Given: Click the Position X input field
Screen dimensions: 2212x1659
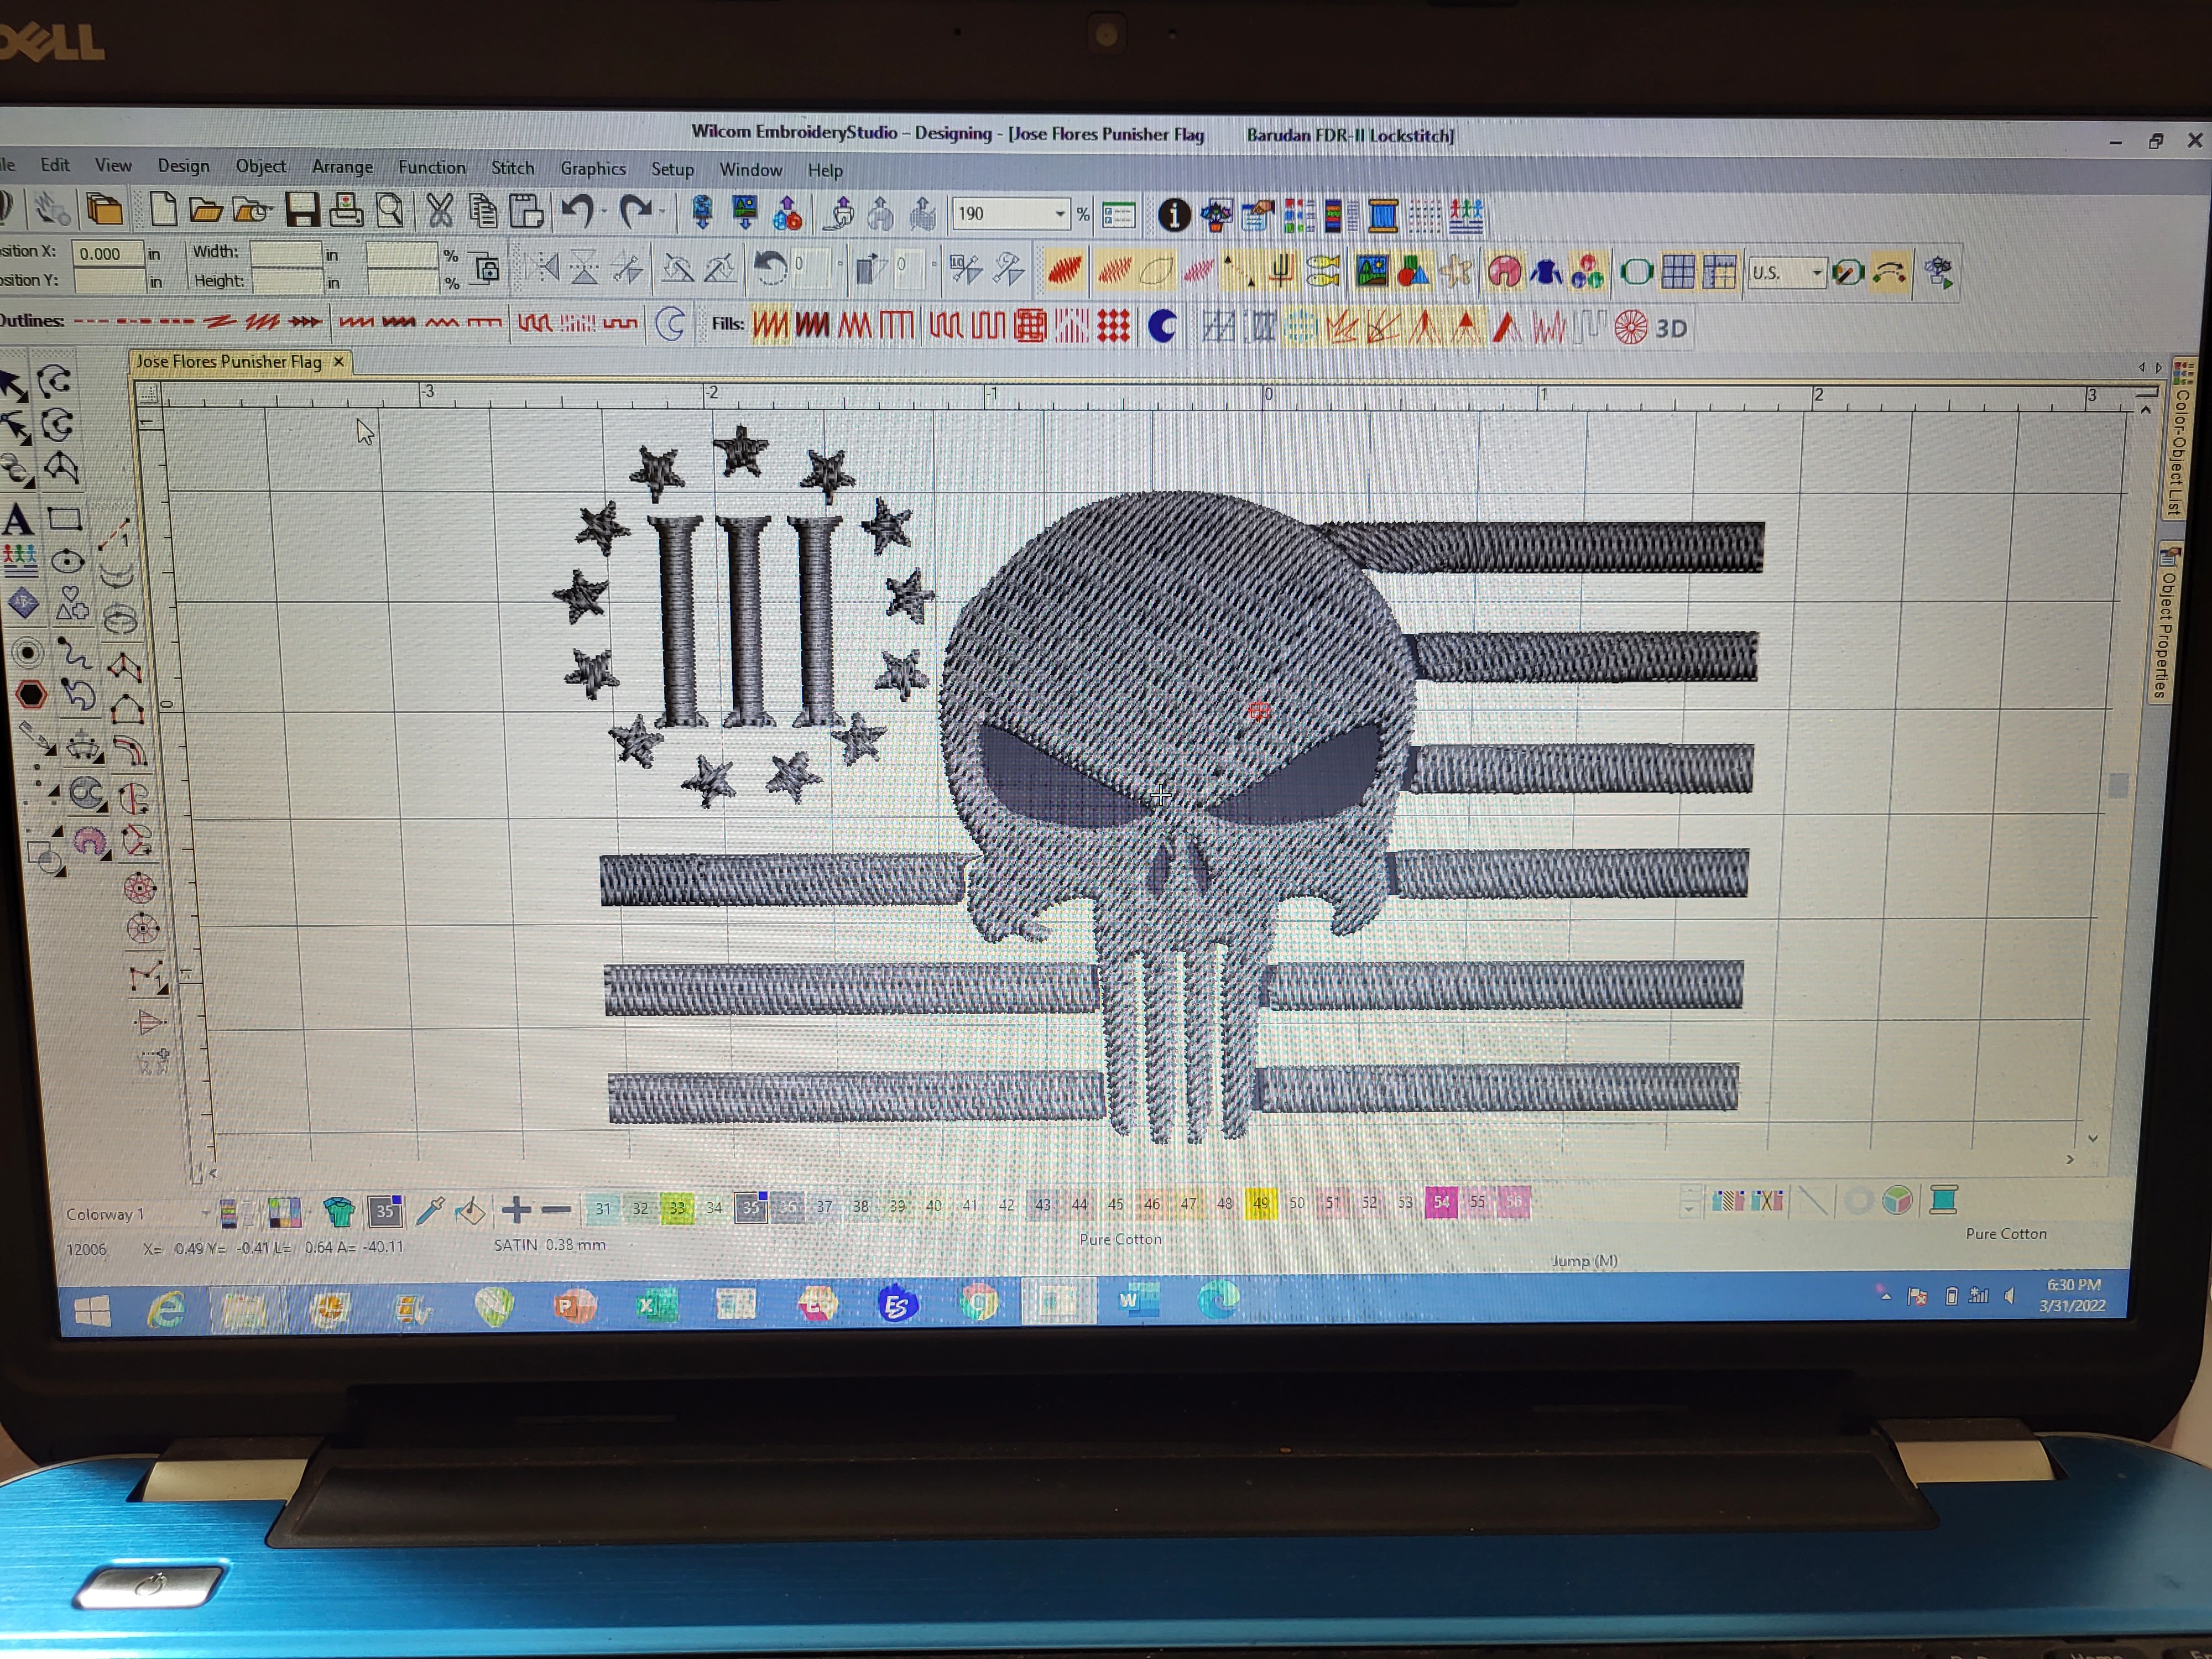Looking at the screenshot, I should coord(108,253).
